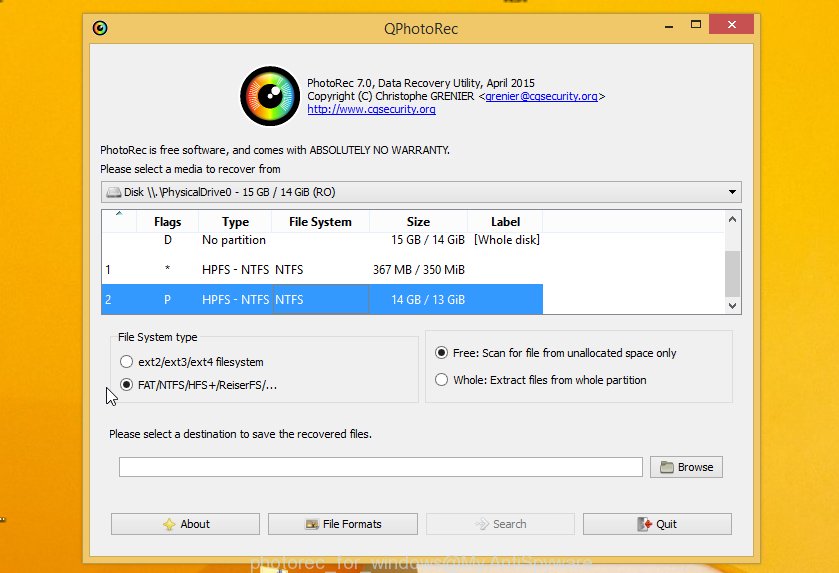Open File Formats settings
839x573 pixels.
[x=342, y=524]
